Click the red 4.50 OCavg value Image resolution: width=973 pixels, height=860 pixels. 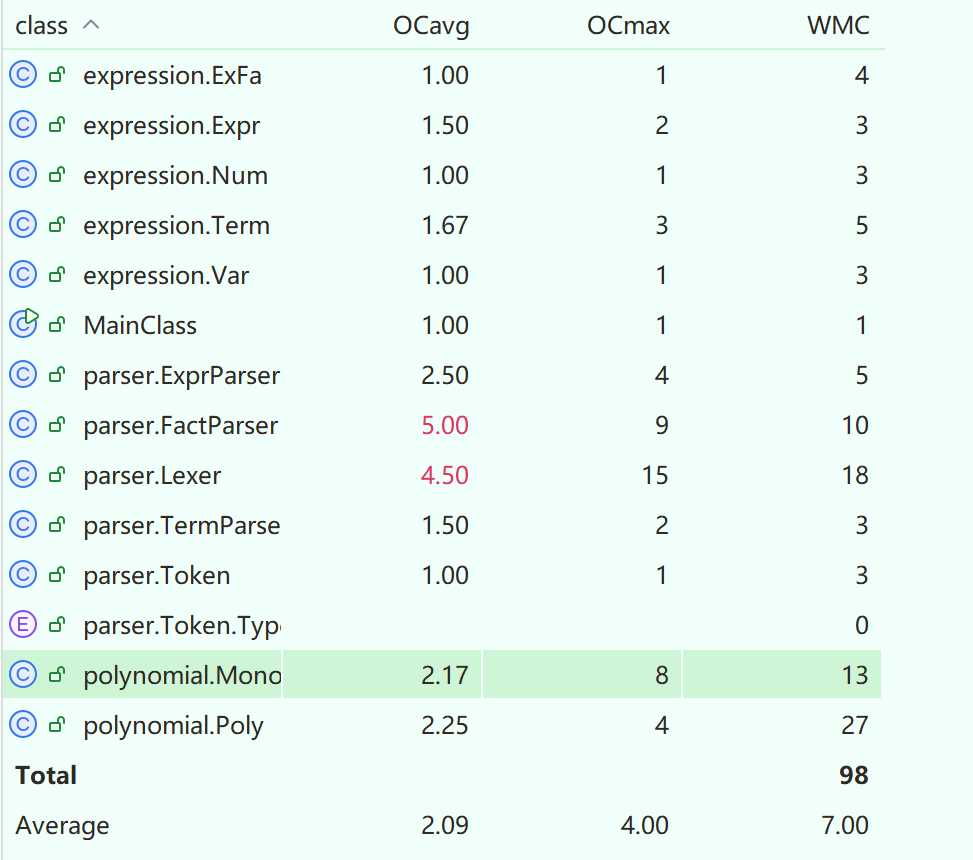(445, 475)
